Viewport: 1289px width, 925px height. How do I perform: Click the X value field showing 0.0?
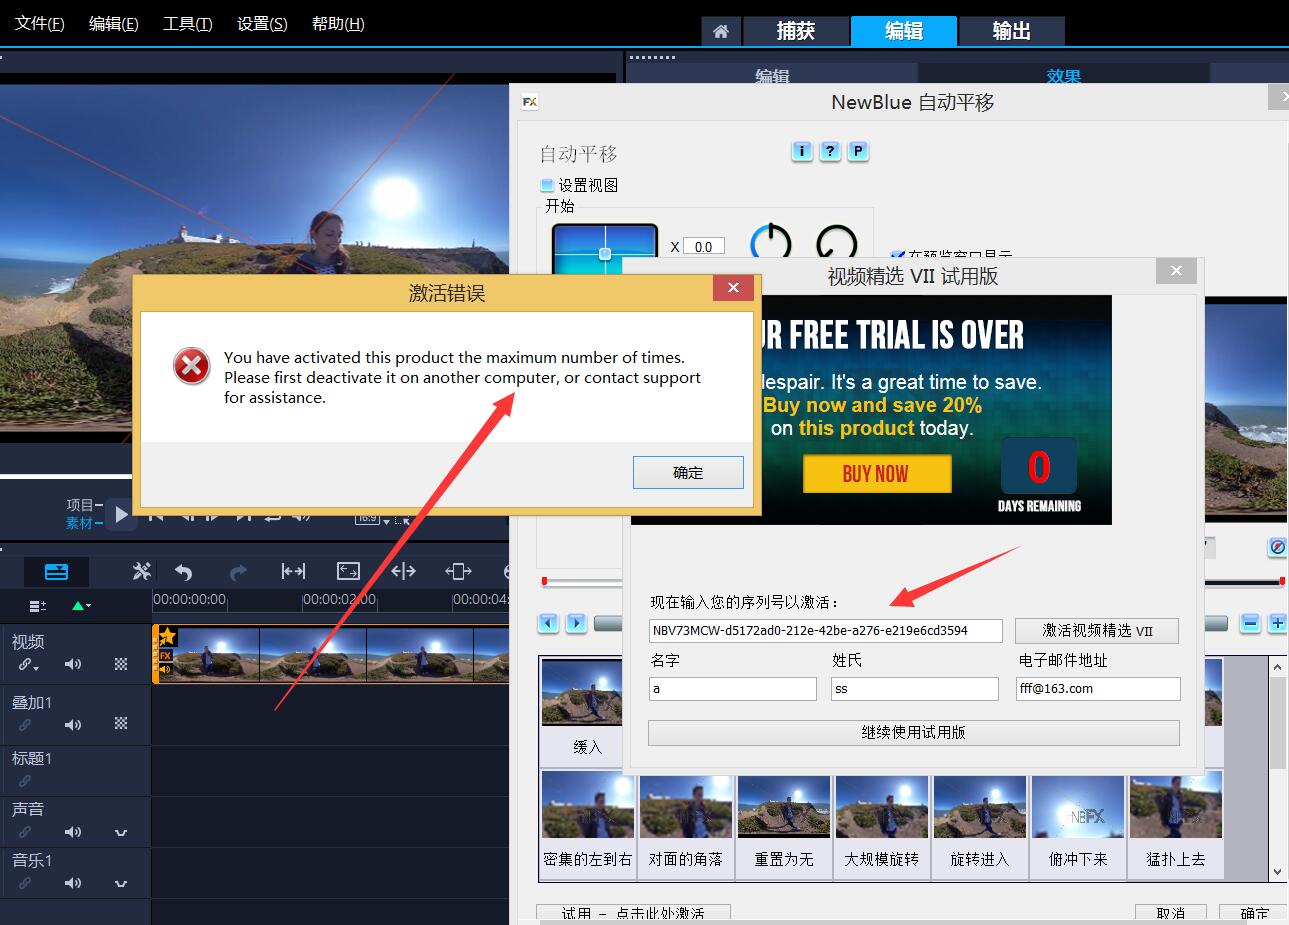click(x=704, y=246)
